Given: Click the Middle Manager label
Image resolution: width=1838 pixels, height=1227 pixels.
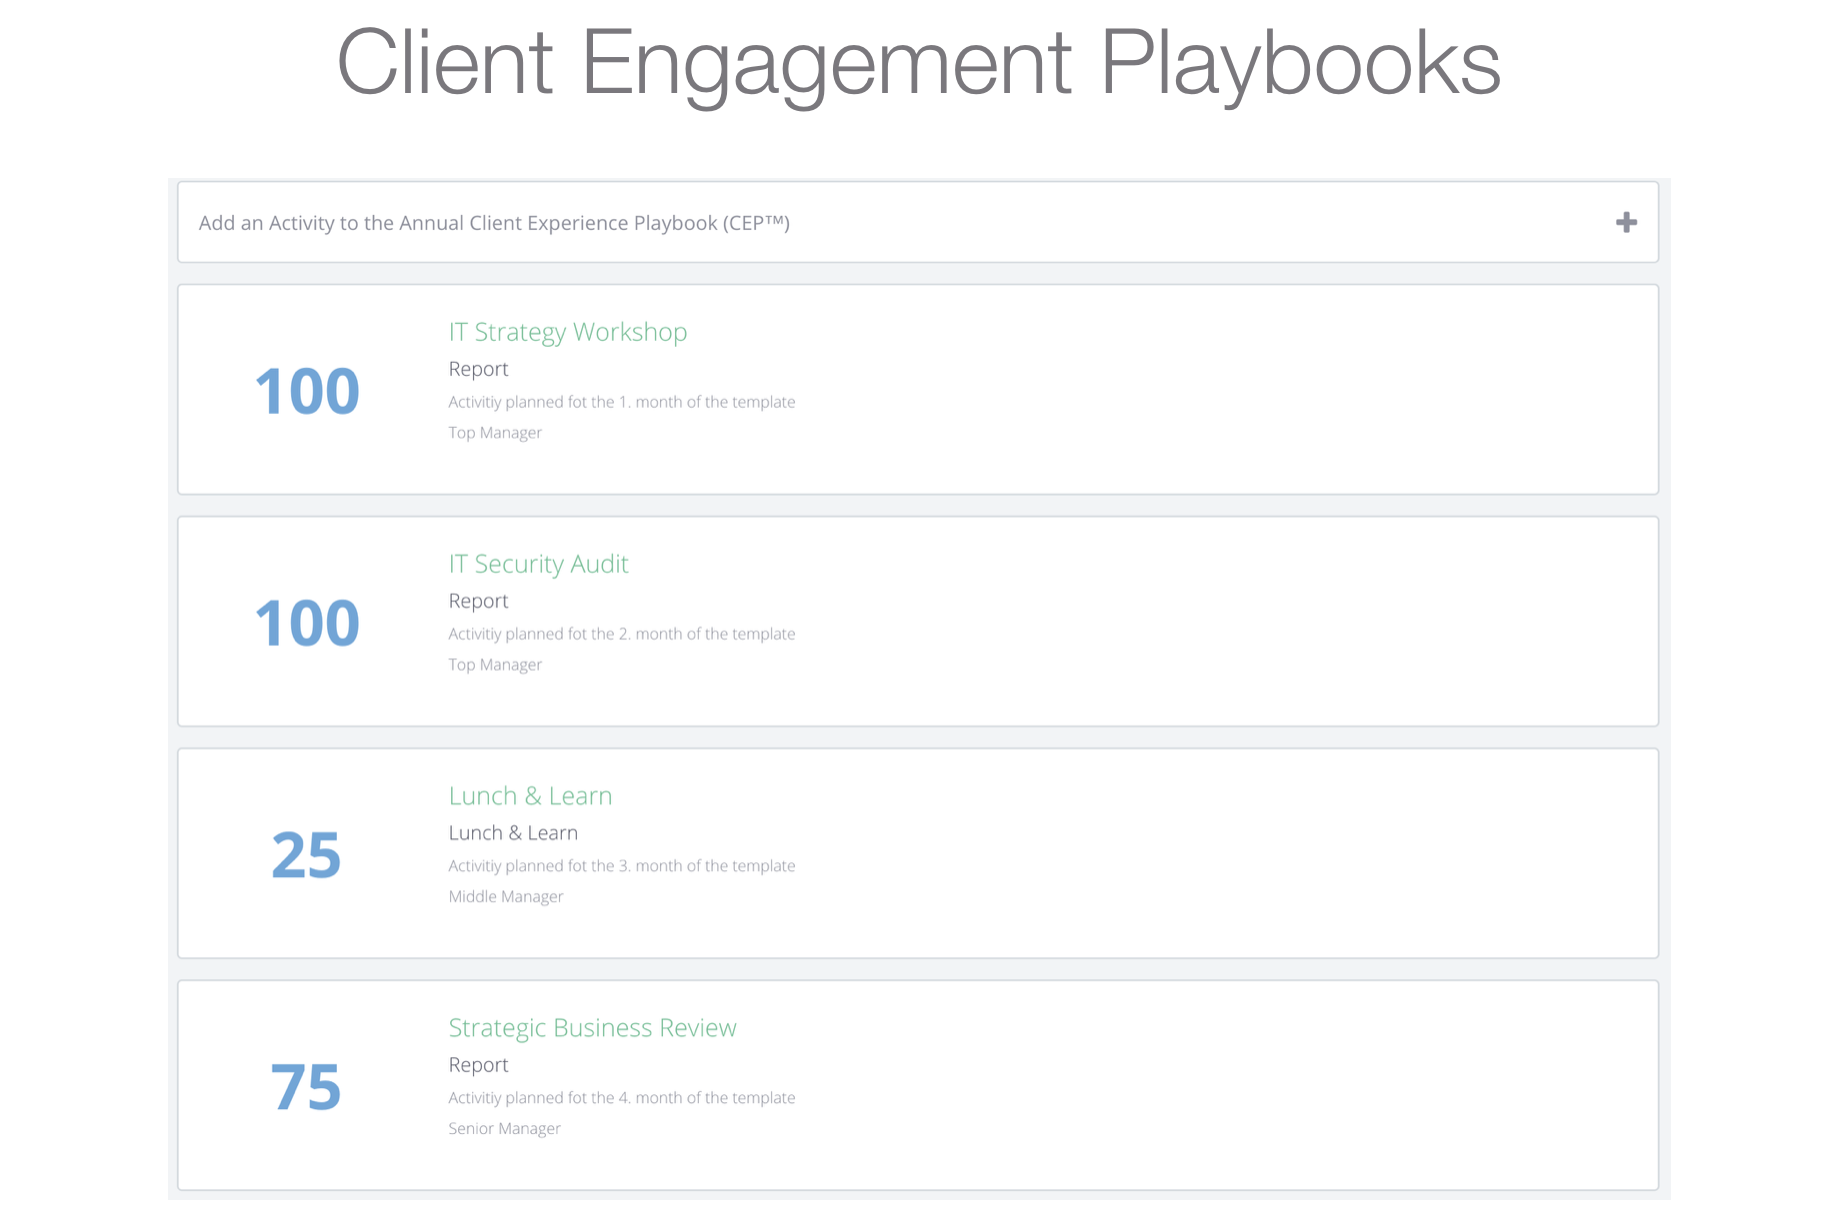Looking at the screenshot, I should (506, 897).
